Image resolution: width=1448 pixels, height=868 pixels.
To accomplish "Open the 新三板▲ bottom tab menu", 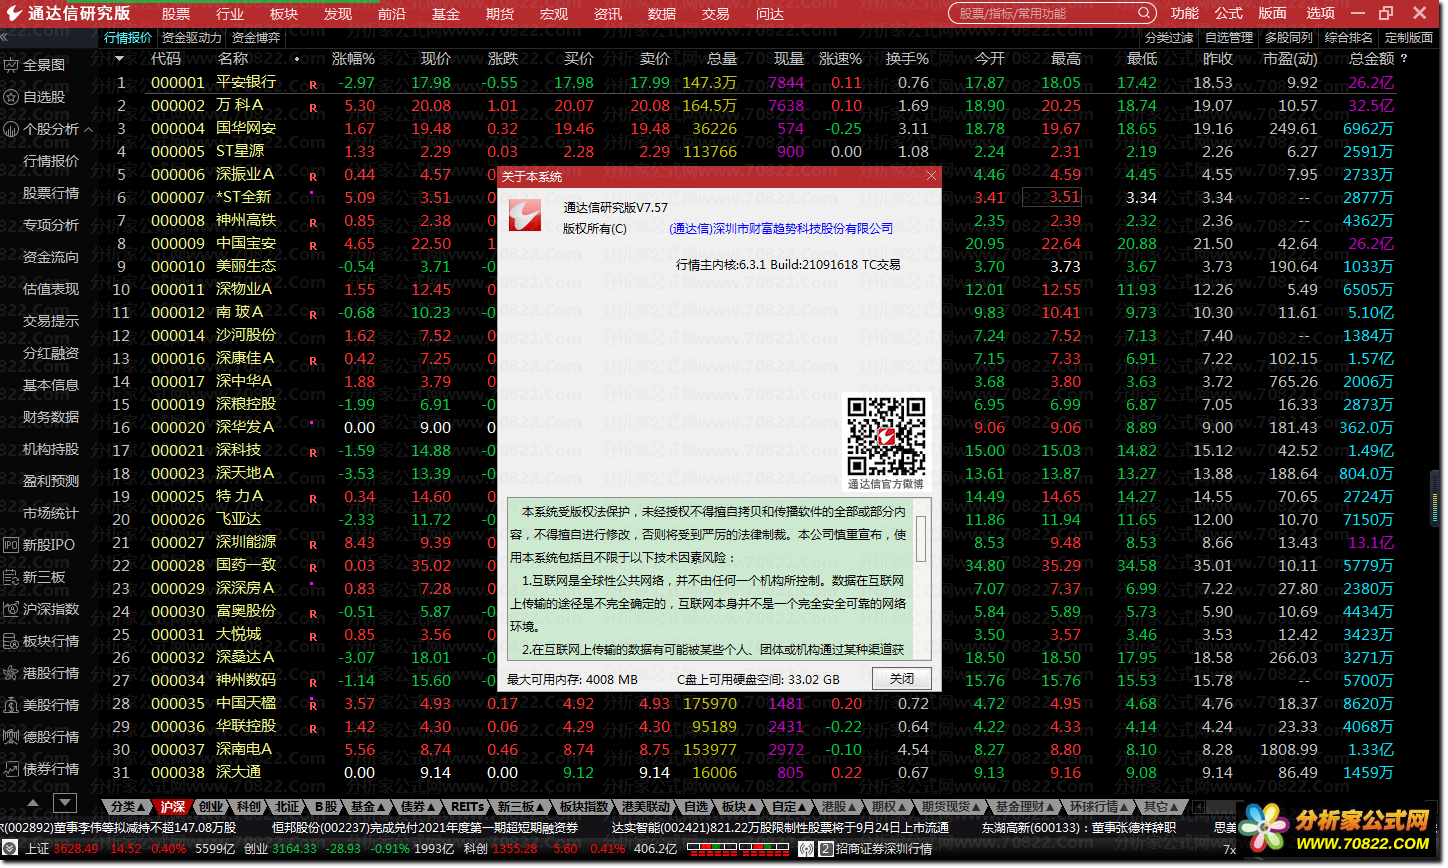I will point(521,806).
